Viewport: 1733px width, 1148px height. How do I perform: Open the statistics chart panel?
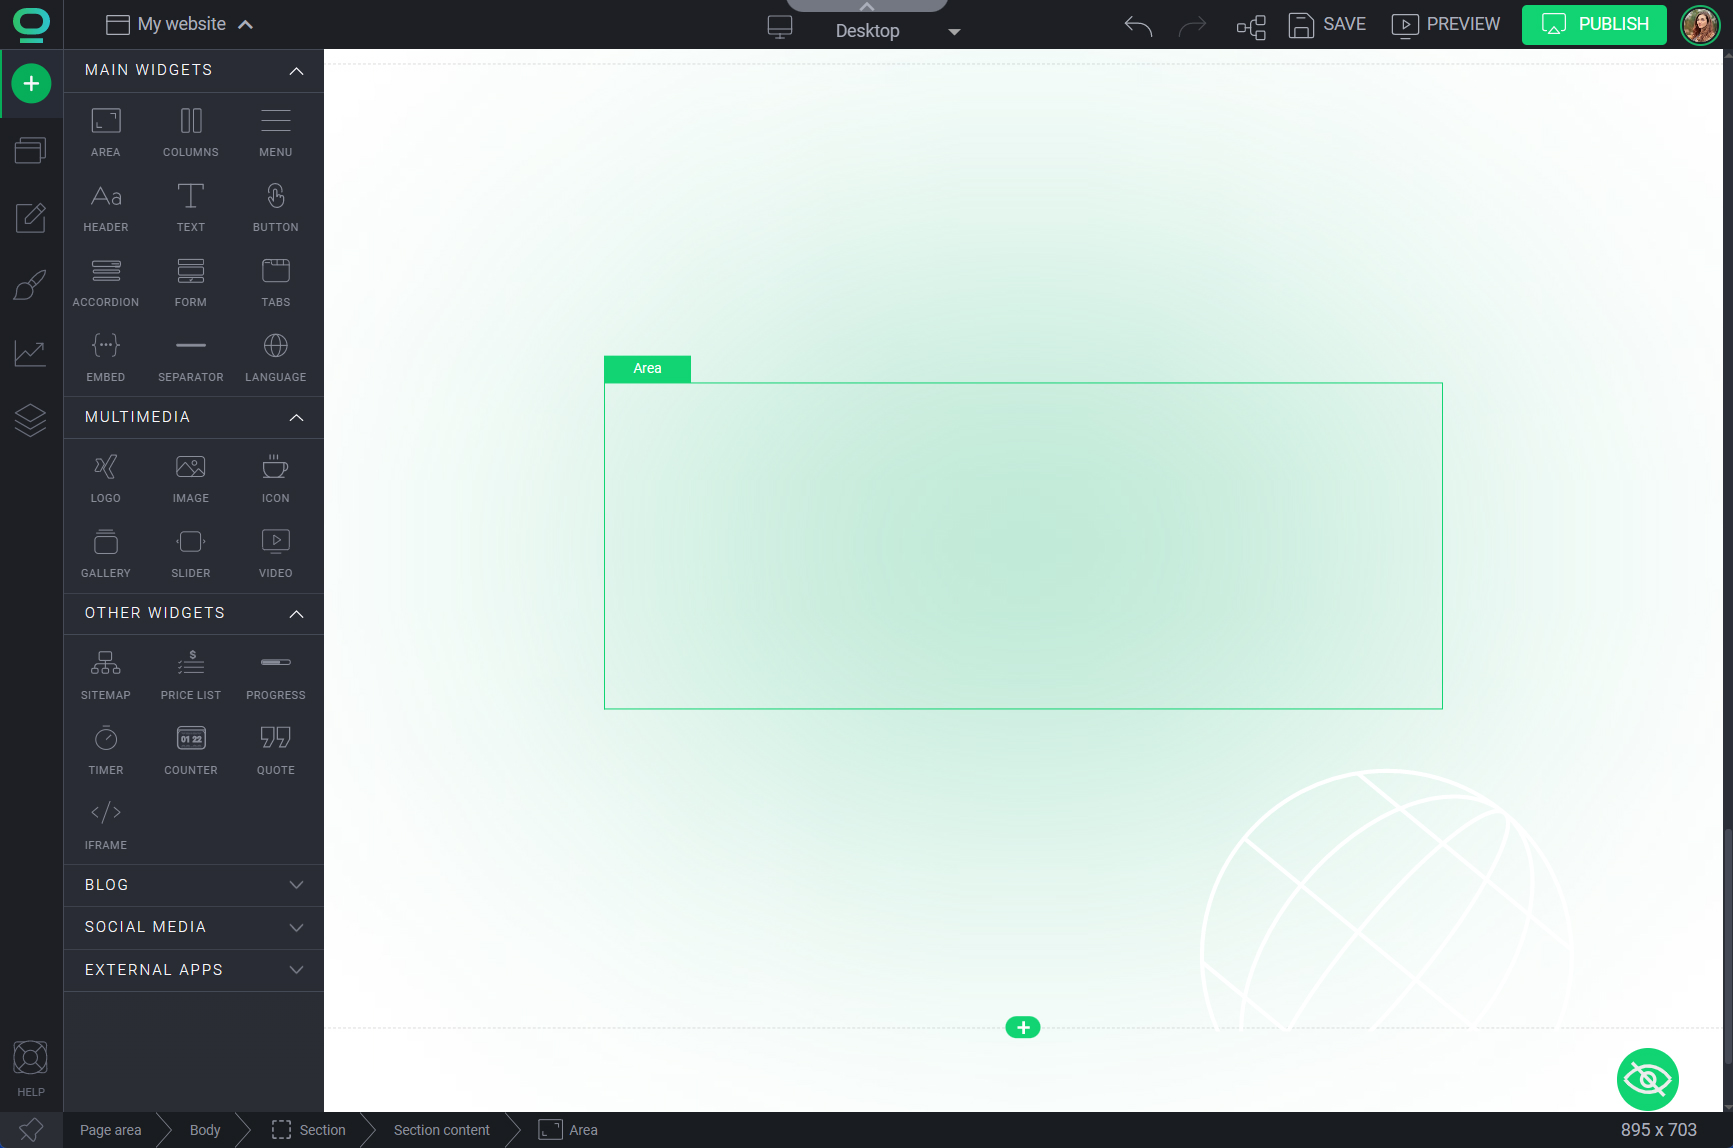tap(31, 352)
